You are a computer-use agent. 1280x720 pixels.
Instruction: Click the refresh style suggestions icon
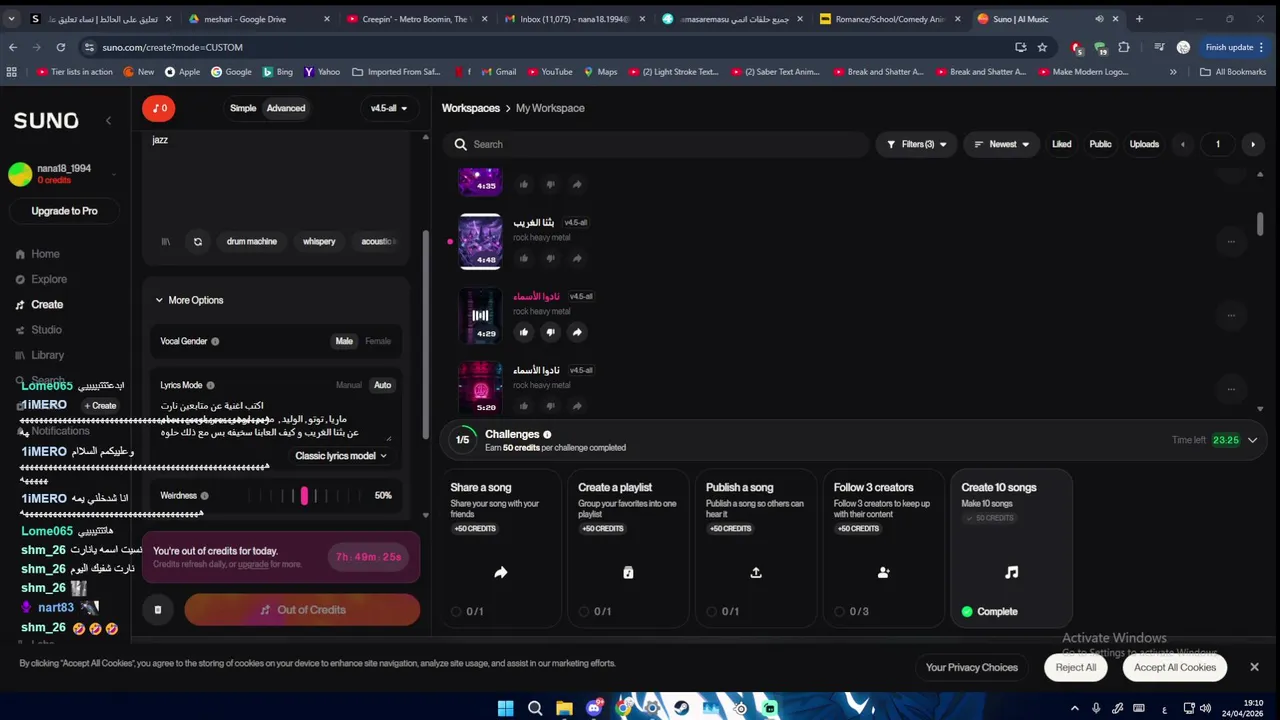(197, 241)
